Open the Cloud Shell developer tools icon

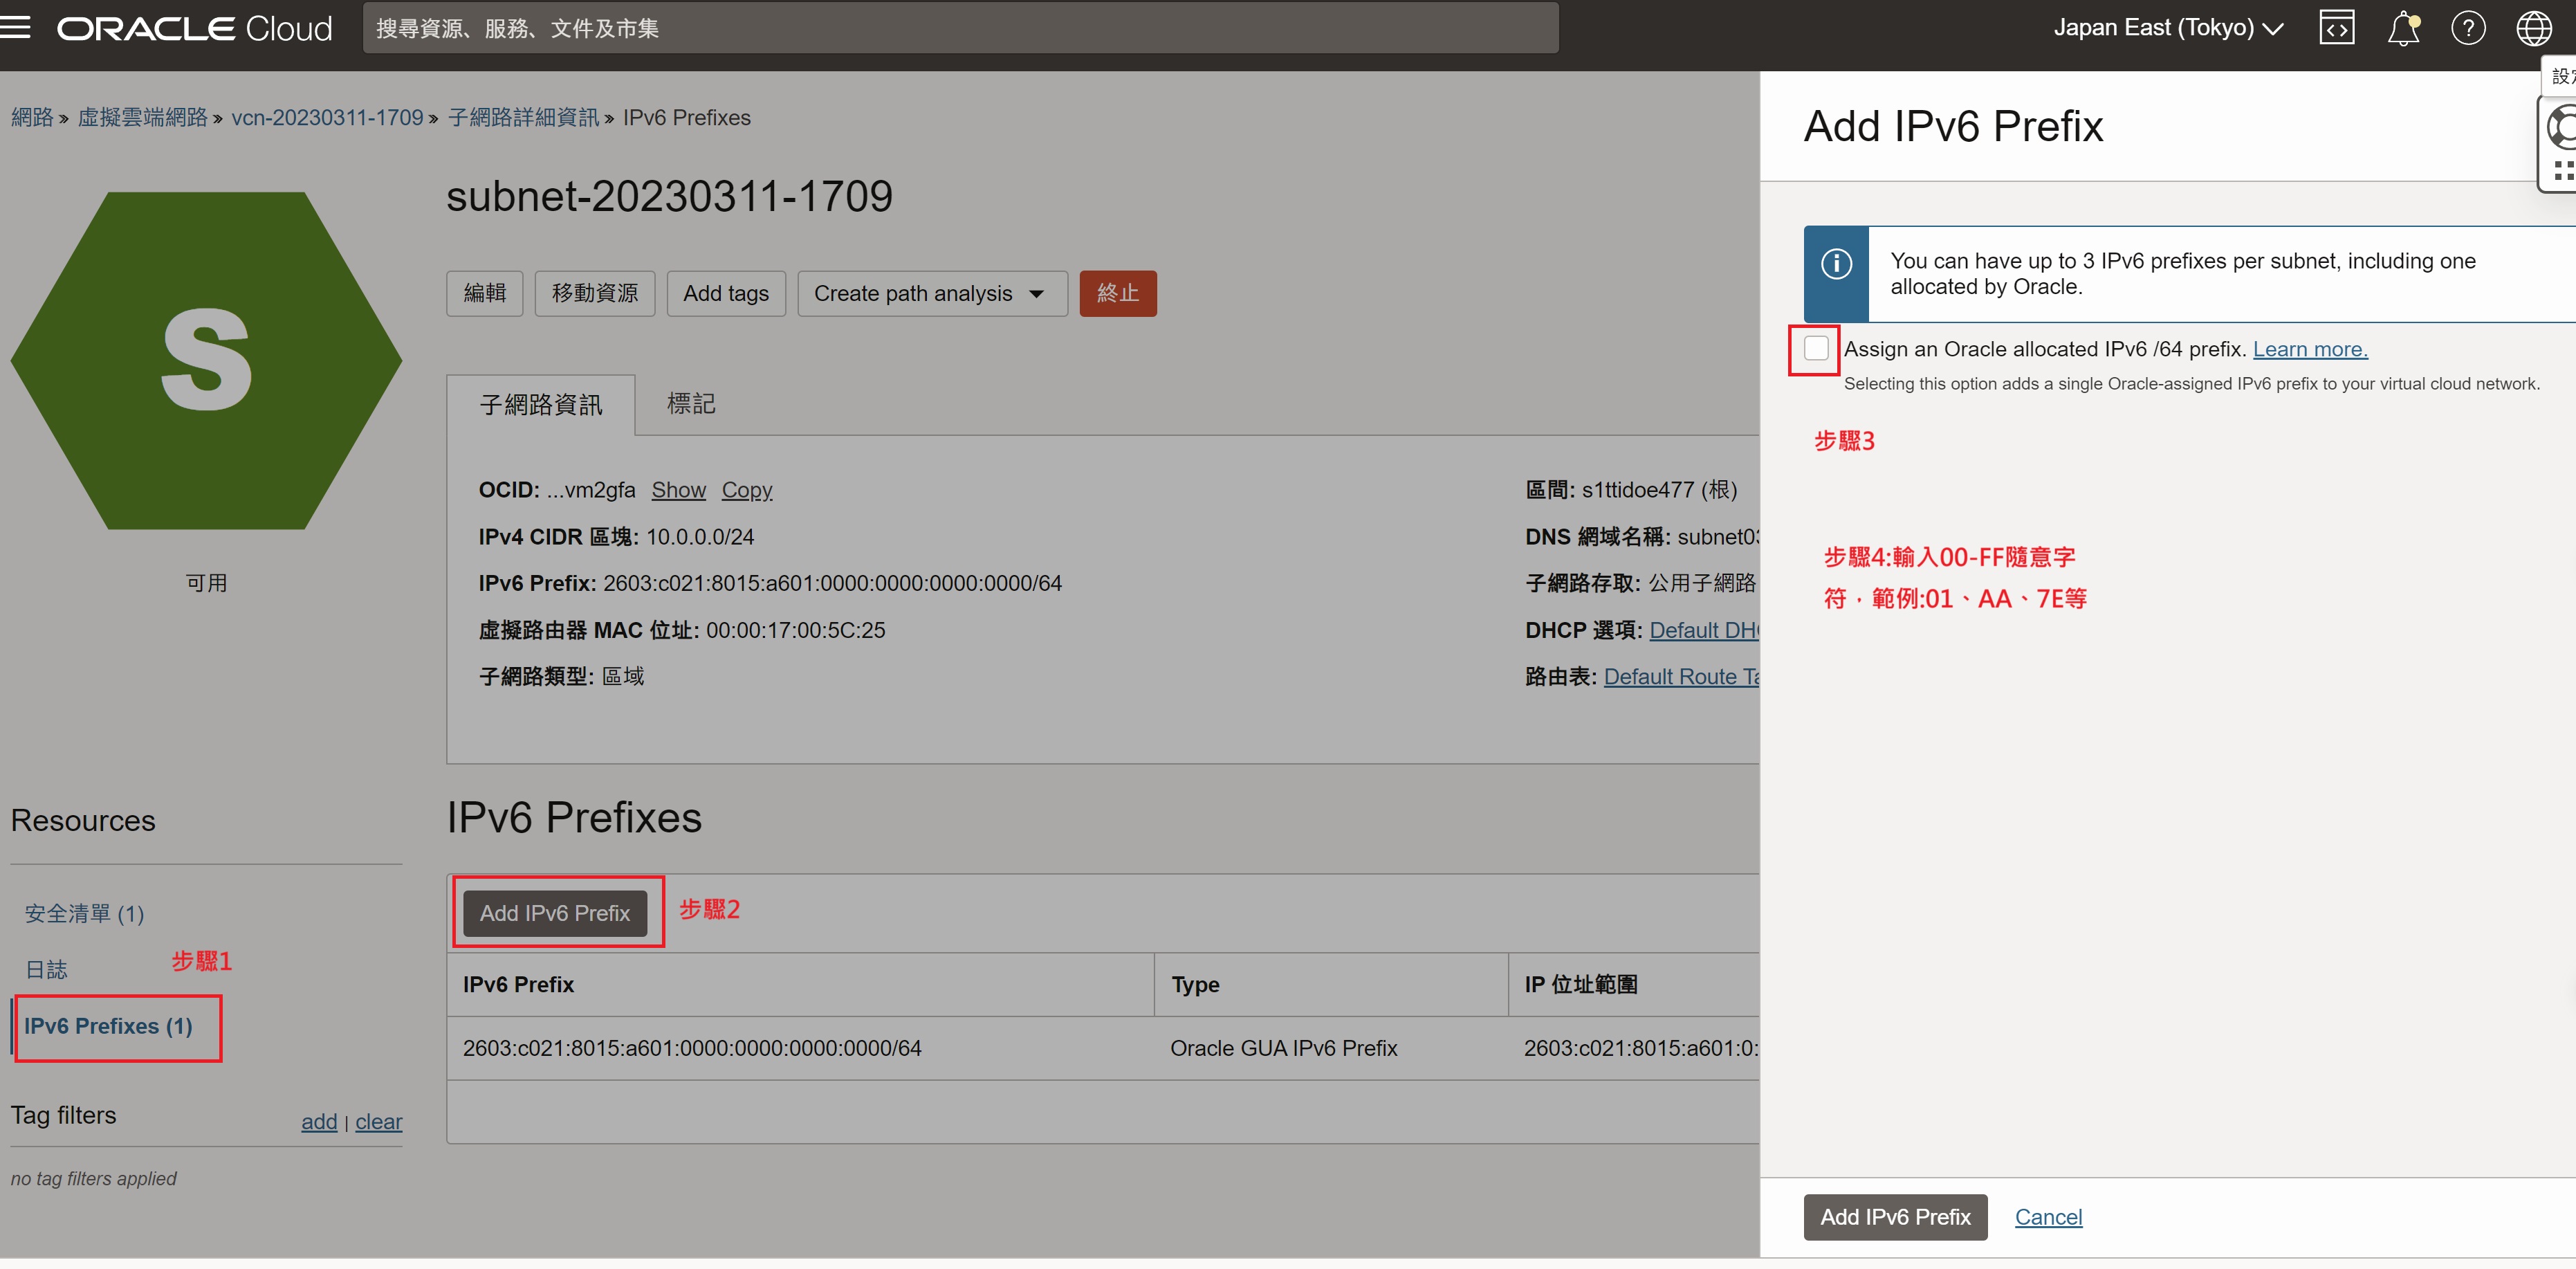(x=2336, y=28)
